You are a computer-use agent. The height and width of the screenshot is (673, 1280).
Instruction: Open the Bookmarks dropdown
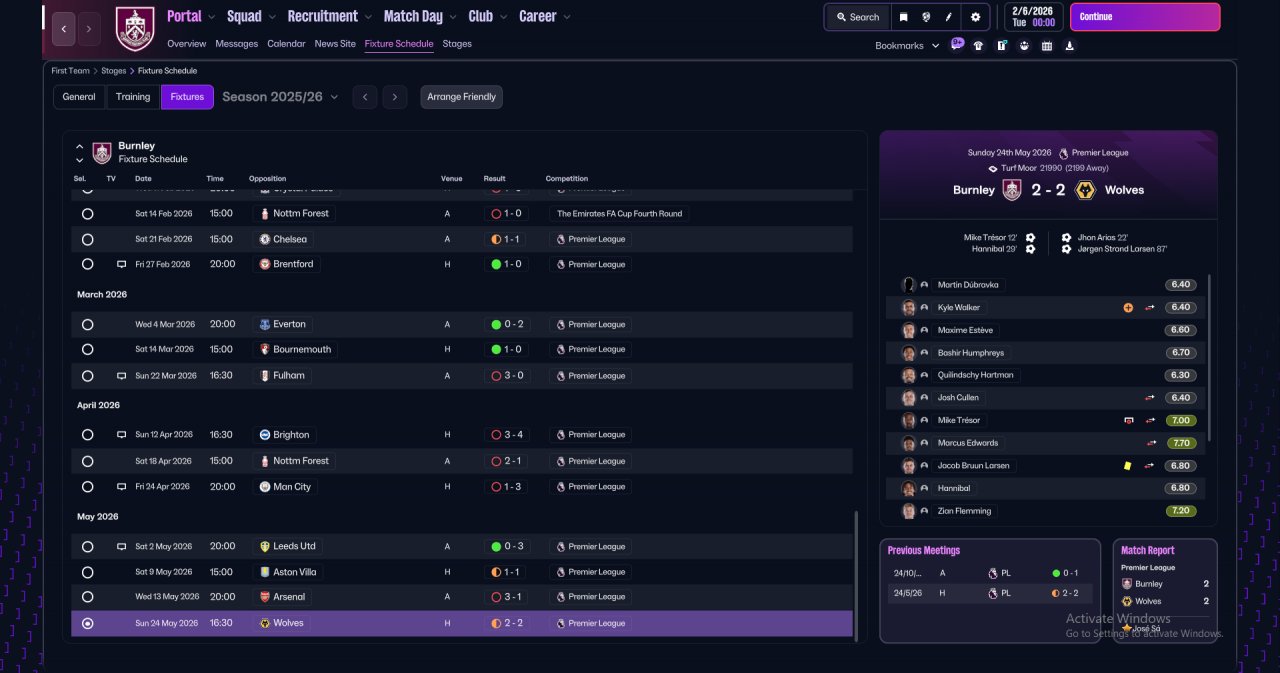(907, 46)
